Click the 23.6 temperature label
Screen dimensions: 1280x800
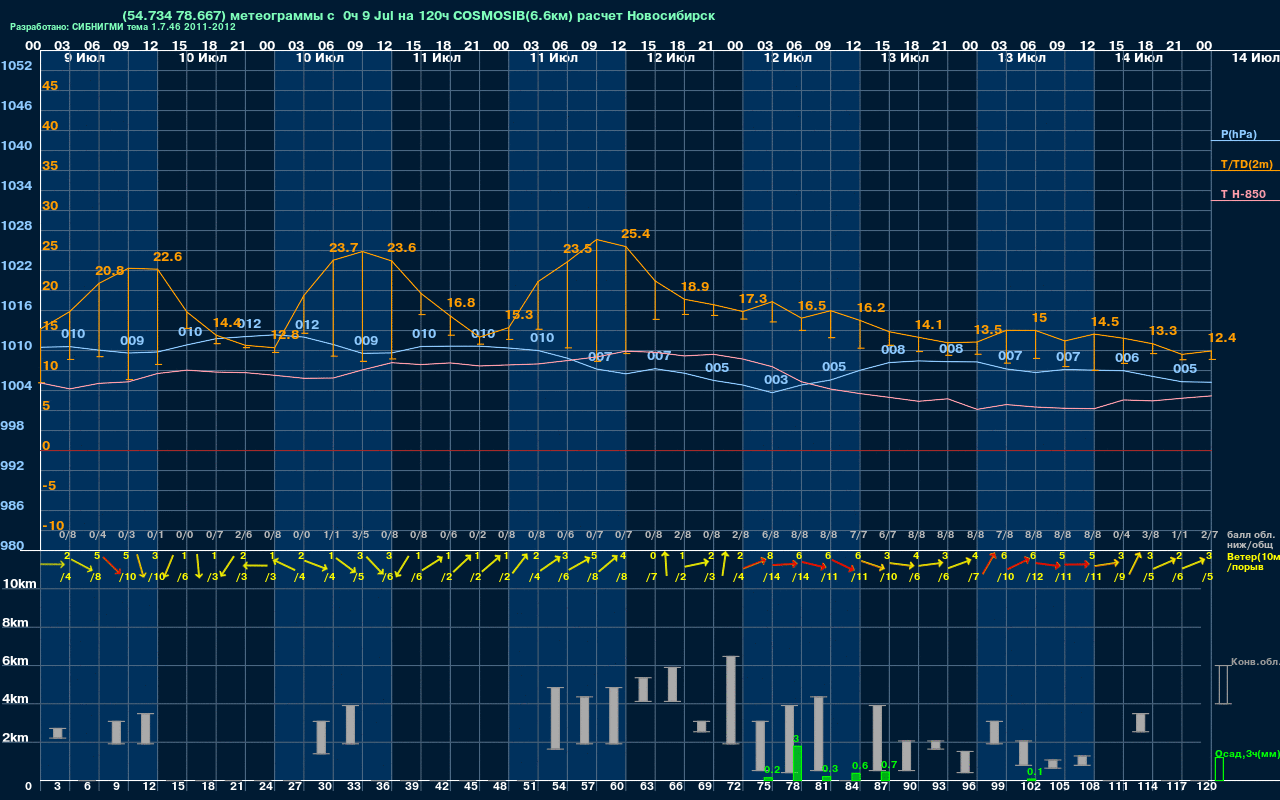[402, 248]
